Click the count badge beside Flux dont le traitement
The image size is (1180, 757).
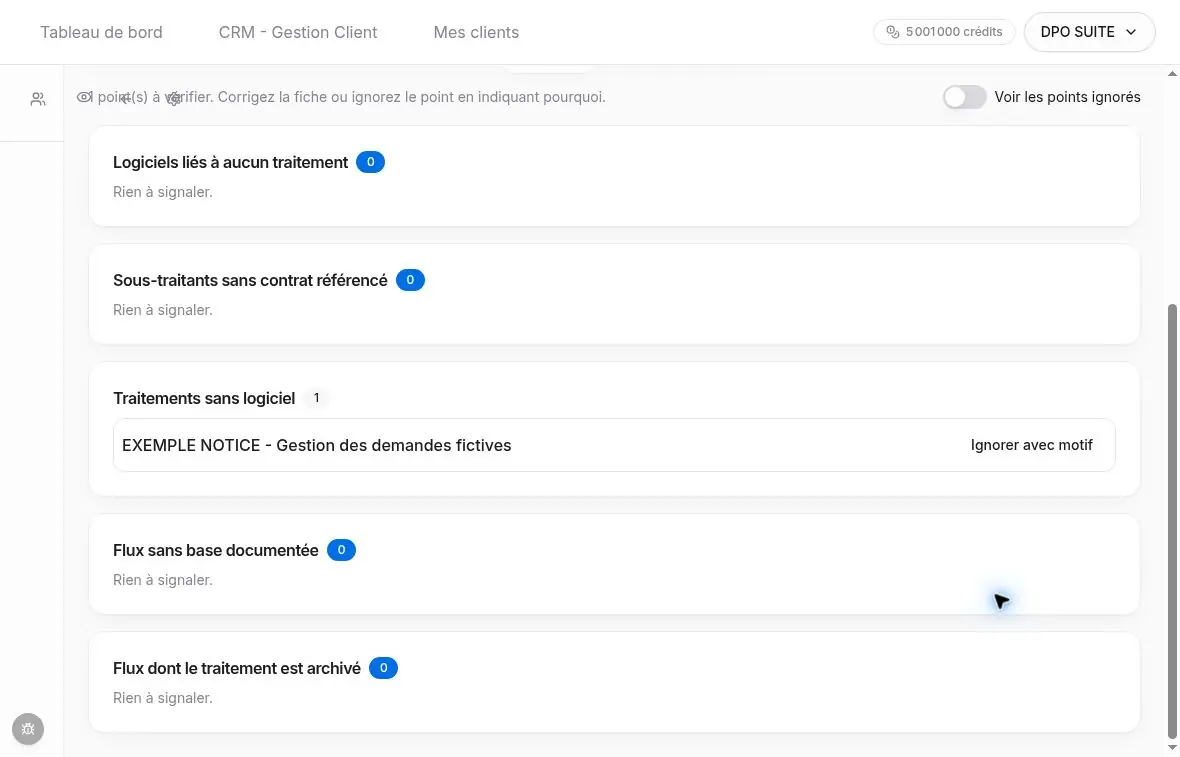[x=383, y=668]
